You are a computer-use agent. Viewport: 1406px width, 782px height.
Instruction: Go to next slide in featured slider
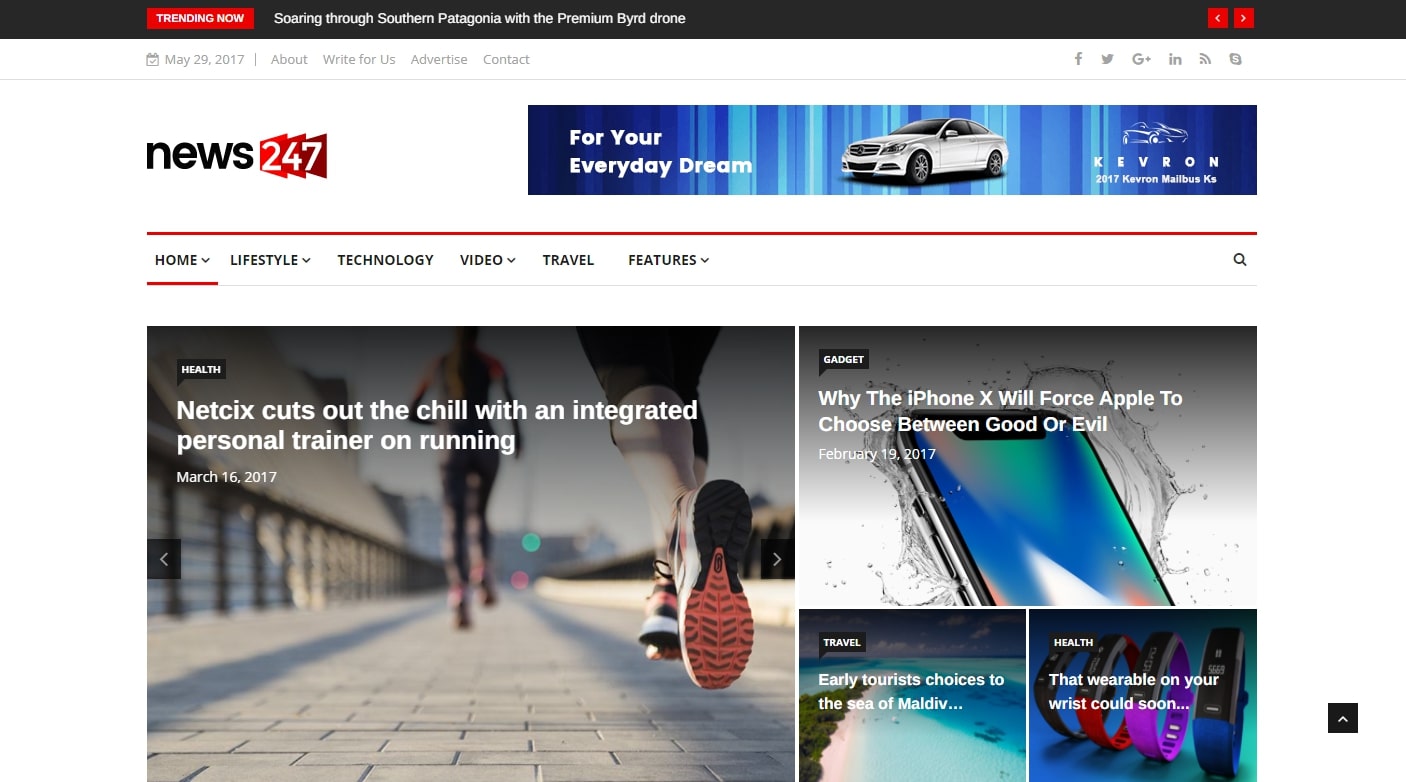[x=777, y=559]
